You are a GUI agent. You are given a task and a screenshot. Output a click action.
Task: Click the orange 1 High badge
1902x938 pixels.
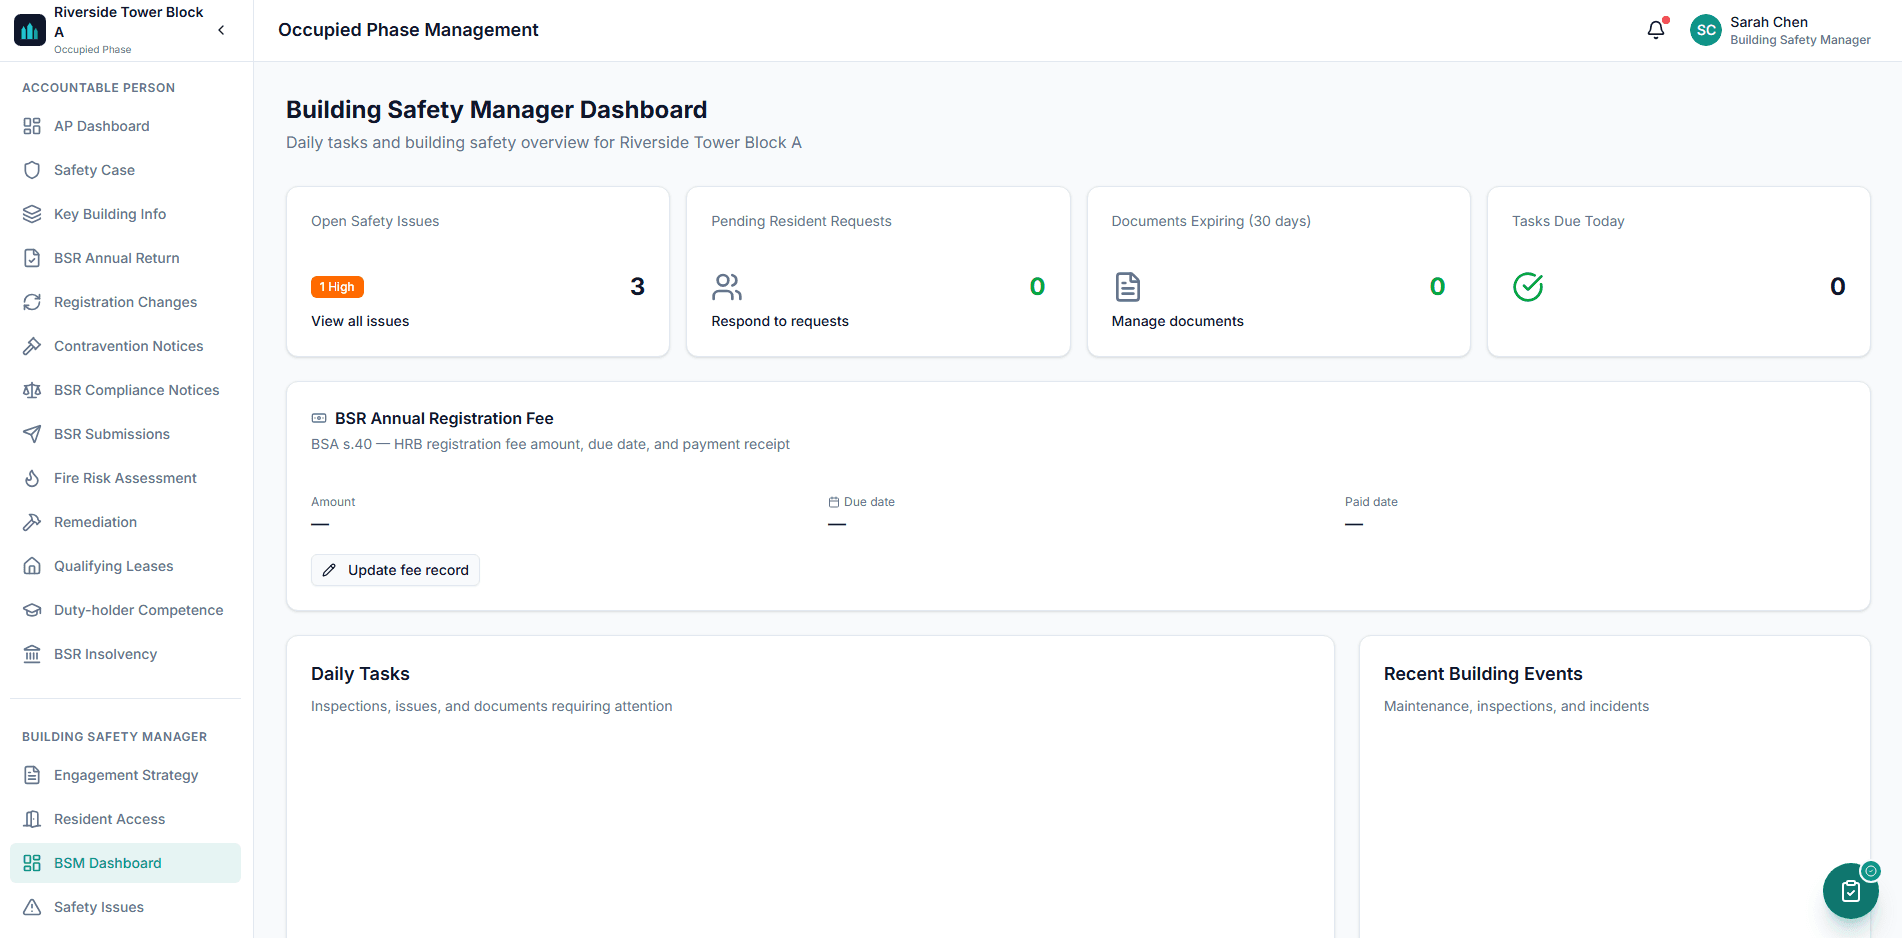click(x=337, y=287)
